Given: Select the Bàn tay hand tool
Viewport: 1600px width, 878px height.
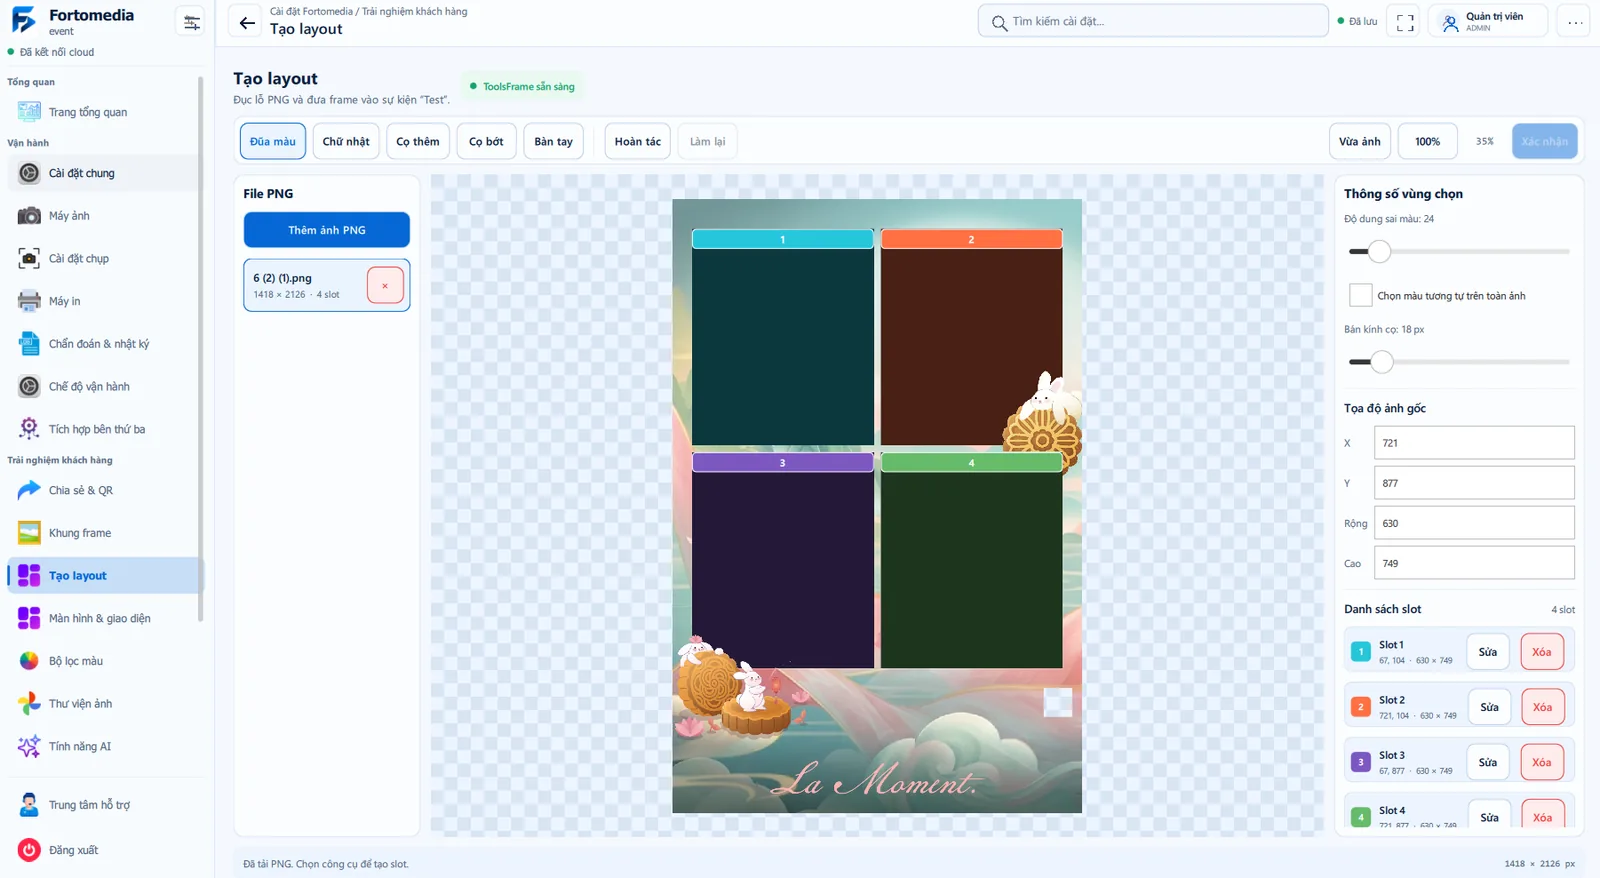Looking at the screenshot, I should (553, 141).
